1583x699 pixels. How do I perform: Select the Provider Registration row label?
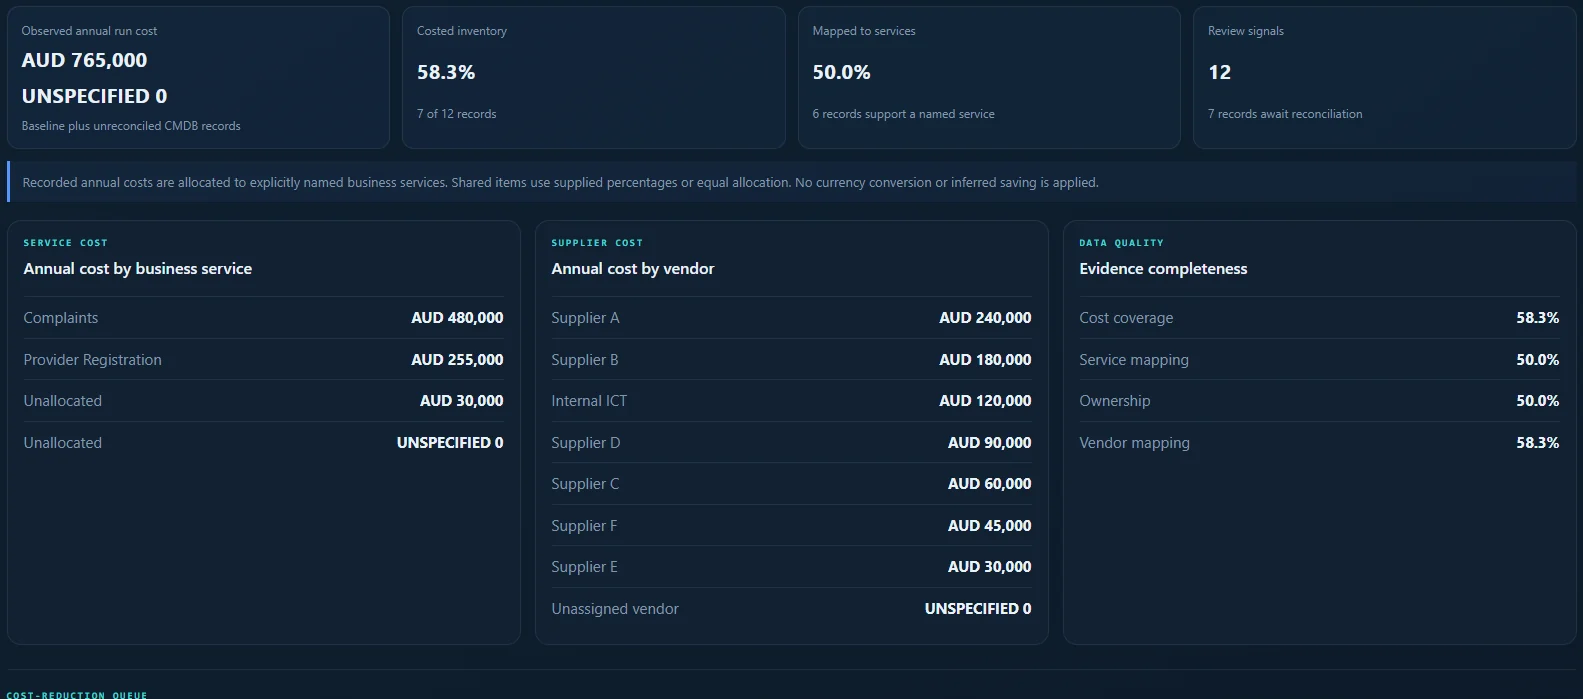coord(92,360)
